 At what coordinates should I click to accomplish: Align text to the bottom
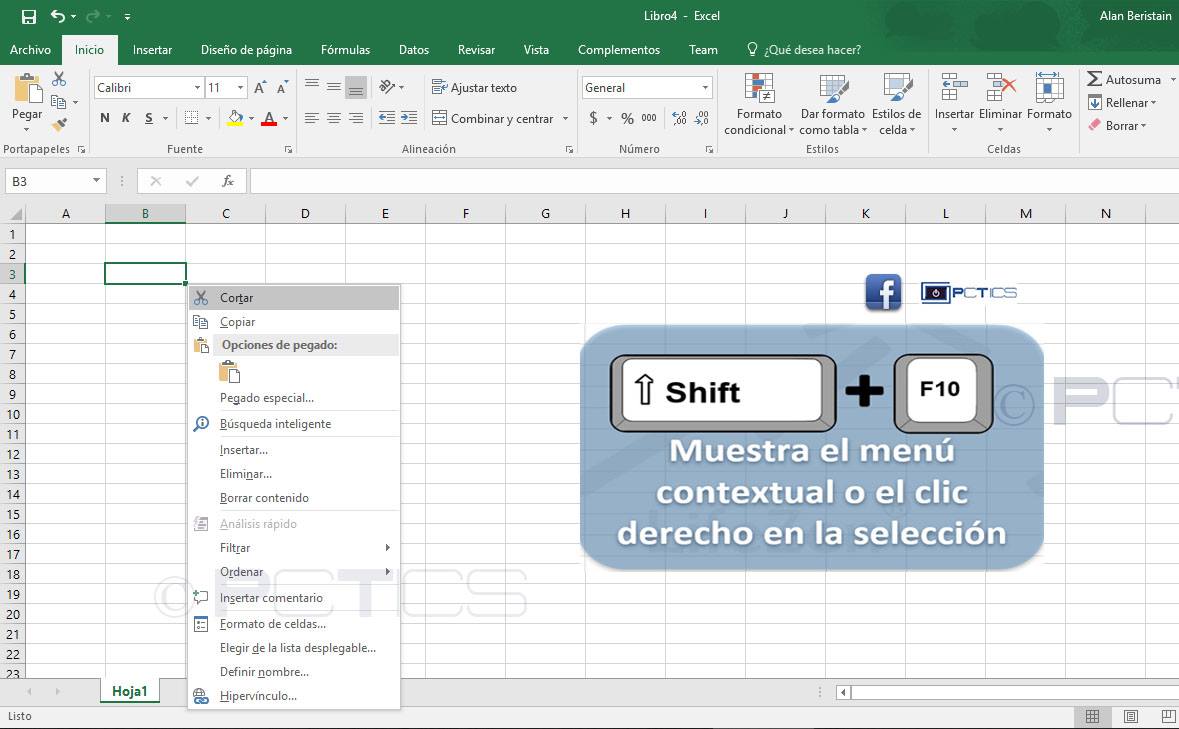pyautogui.click(x=356, y=86)
